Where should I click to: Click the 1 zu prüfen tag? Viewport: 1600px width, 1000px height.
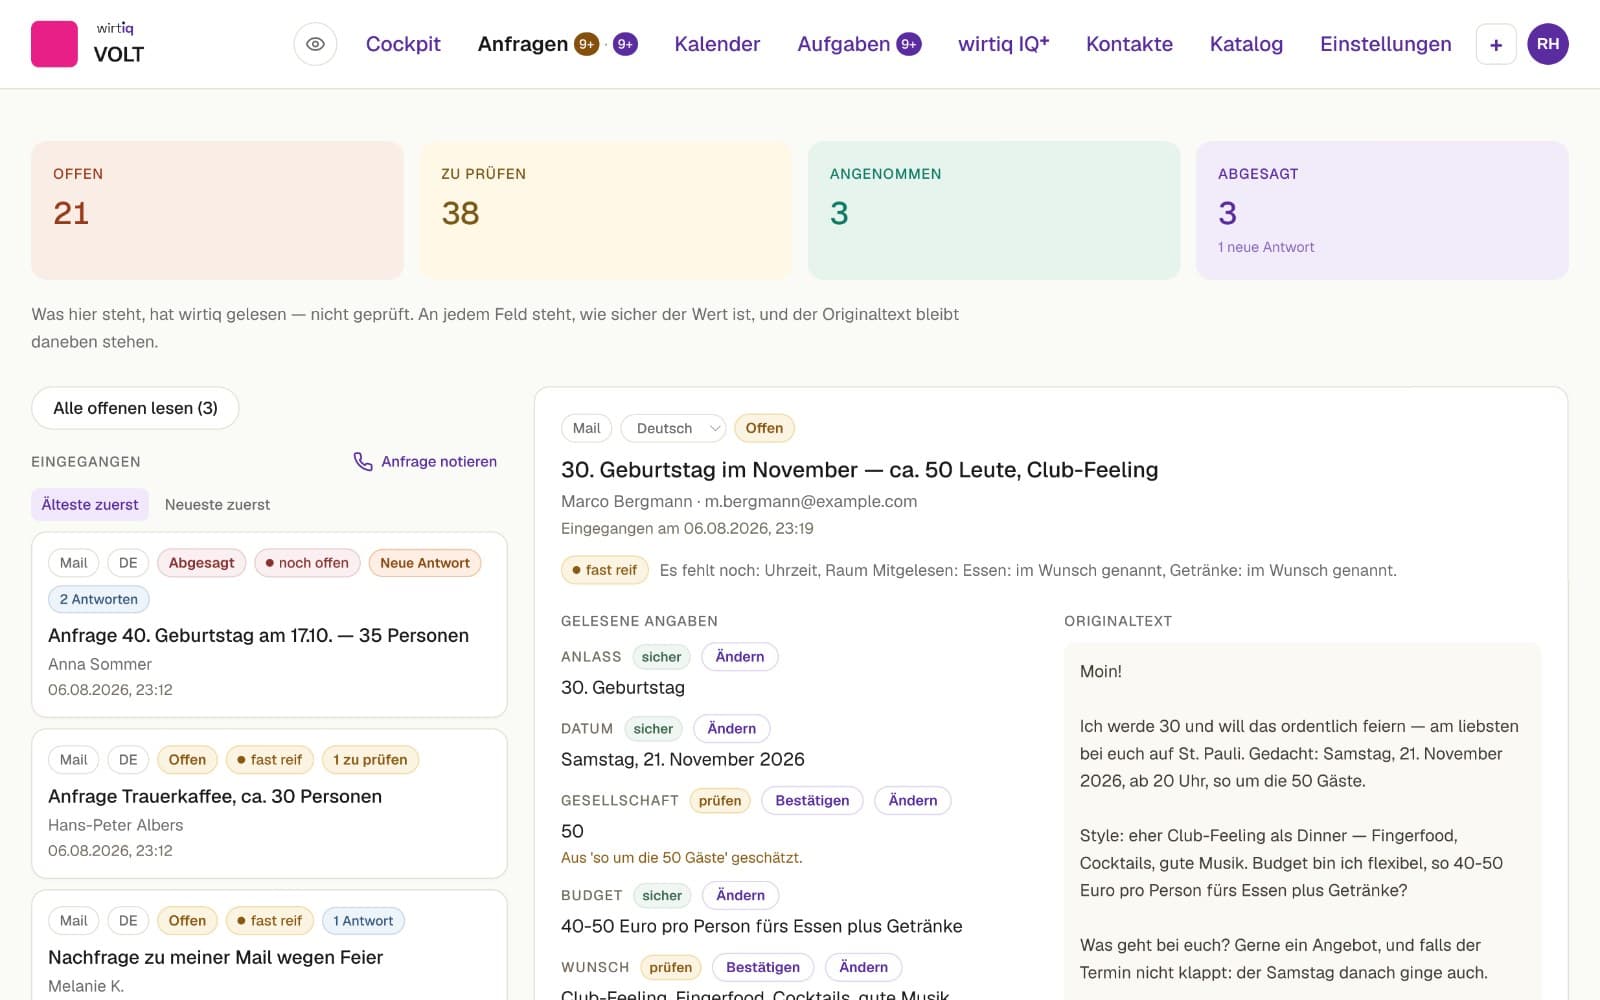pyautogui.click(x=370, y=760)
